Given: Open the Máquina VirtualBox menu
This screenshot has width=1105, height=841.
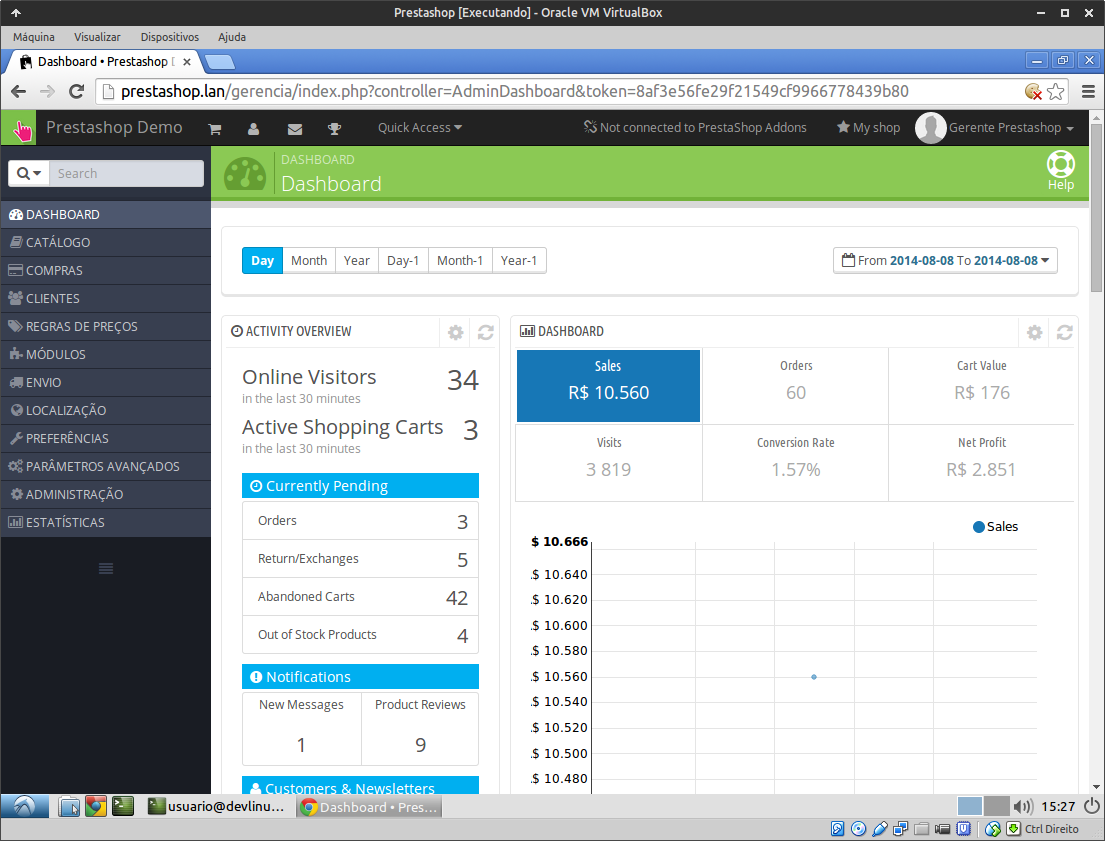Looking at the screenshot, I should pyautogui.click(x=33, y=37).
